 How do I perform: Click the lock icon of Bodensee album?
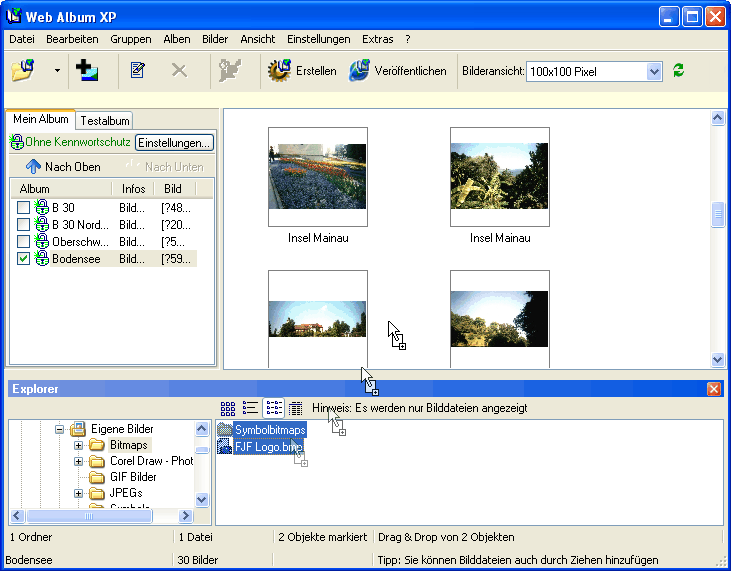pos(42,258)
